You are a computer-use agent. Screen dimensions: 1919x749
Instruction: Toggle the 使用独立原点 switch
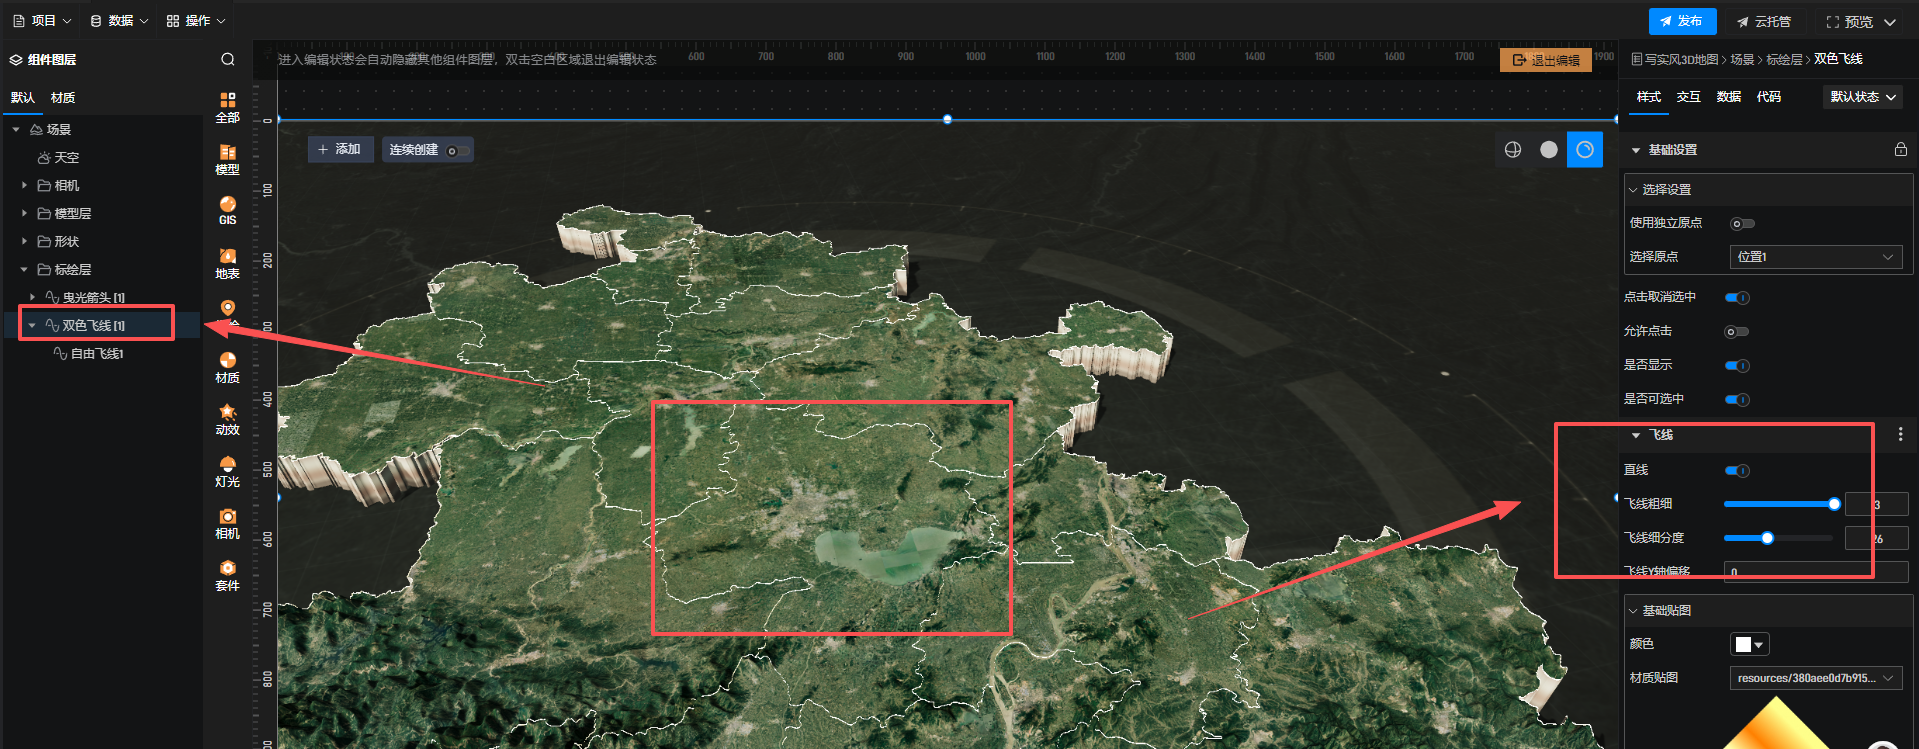(x=1742, y=224)
